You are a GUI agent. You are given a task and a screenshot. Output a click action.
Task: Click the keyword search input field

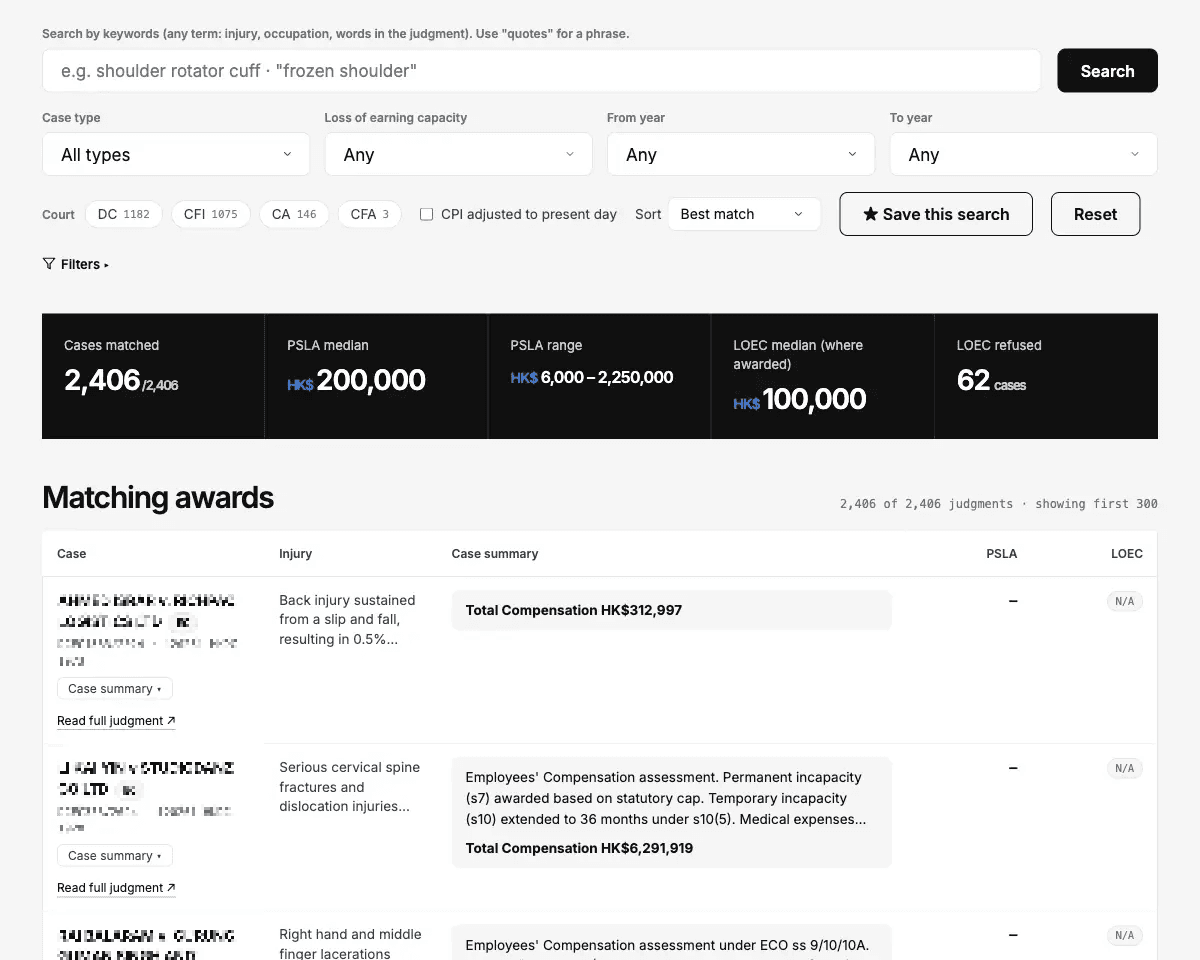[541, 71]
